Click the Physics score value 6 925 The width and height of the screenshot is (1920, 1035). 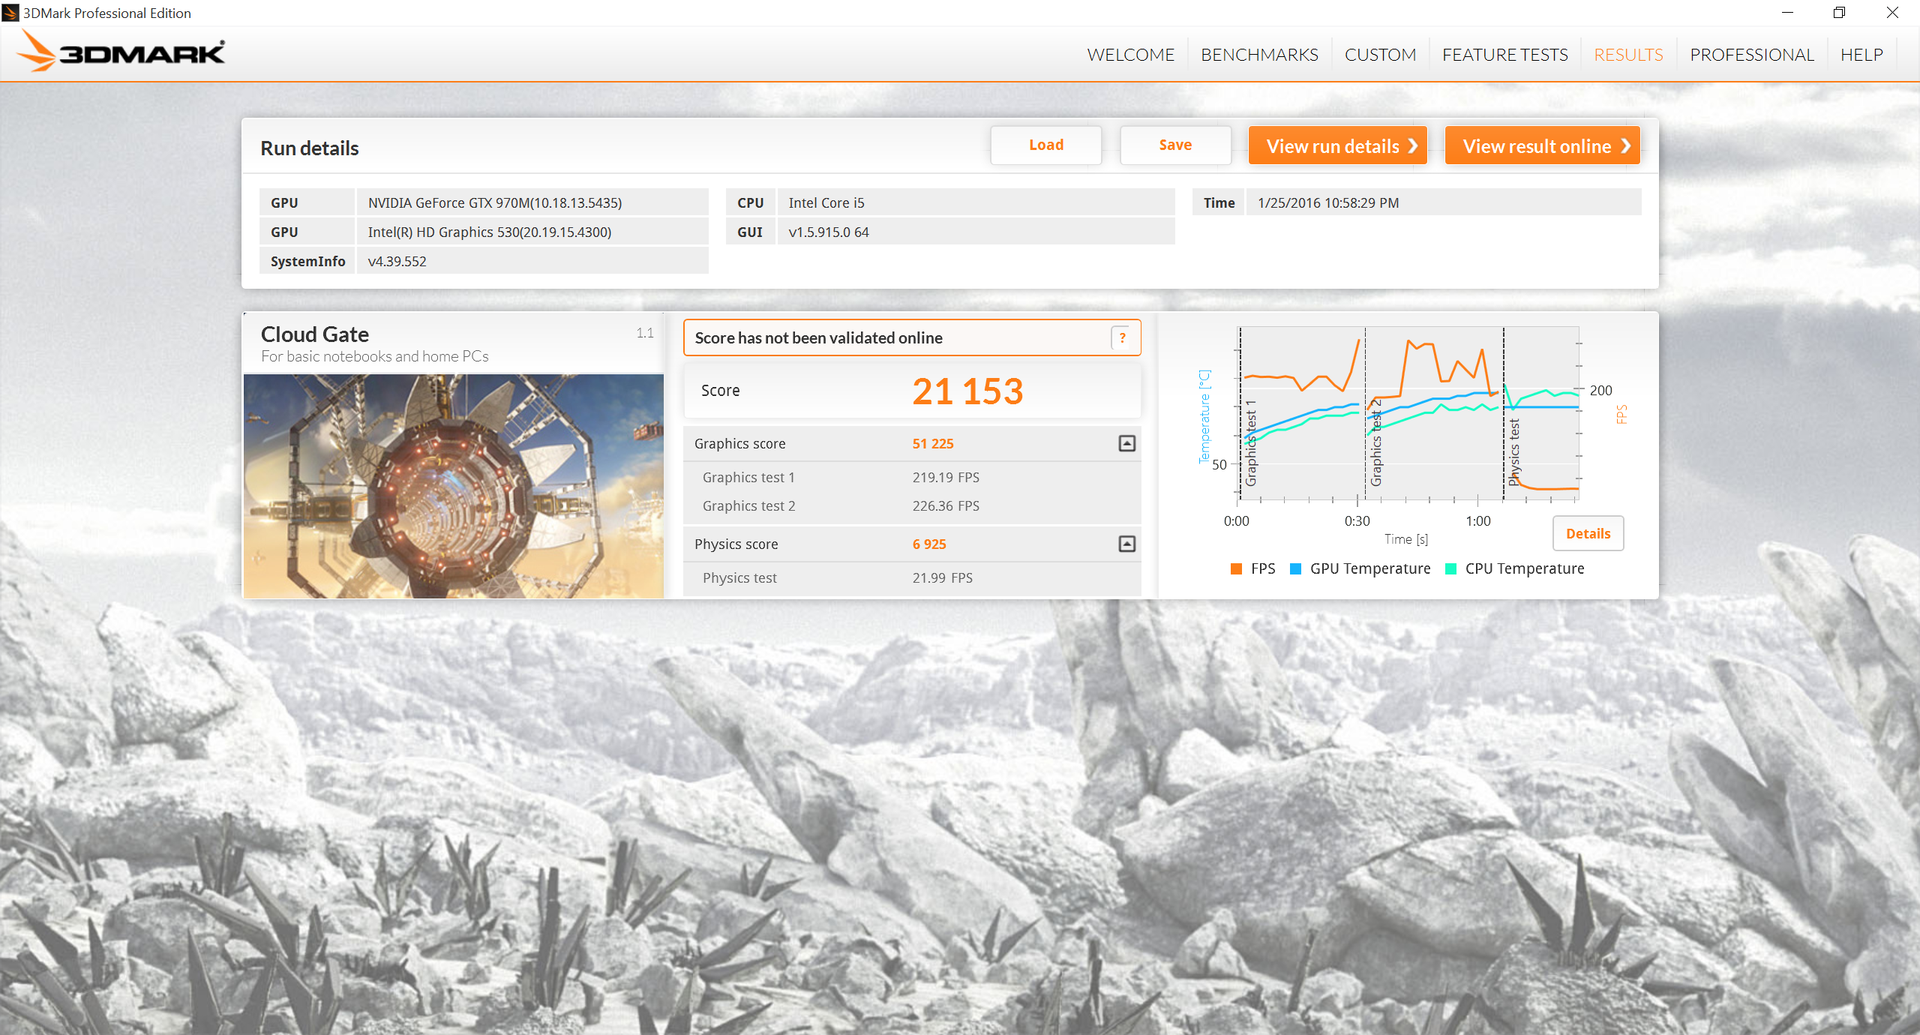click(929, 544)
